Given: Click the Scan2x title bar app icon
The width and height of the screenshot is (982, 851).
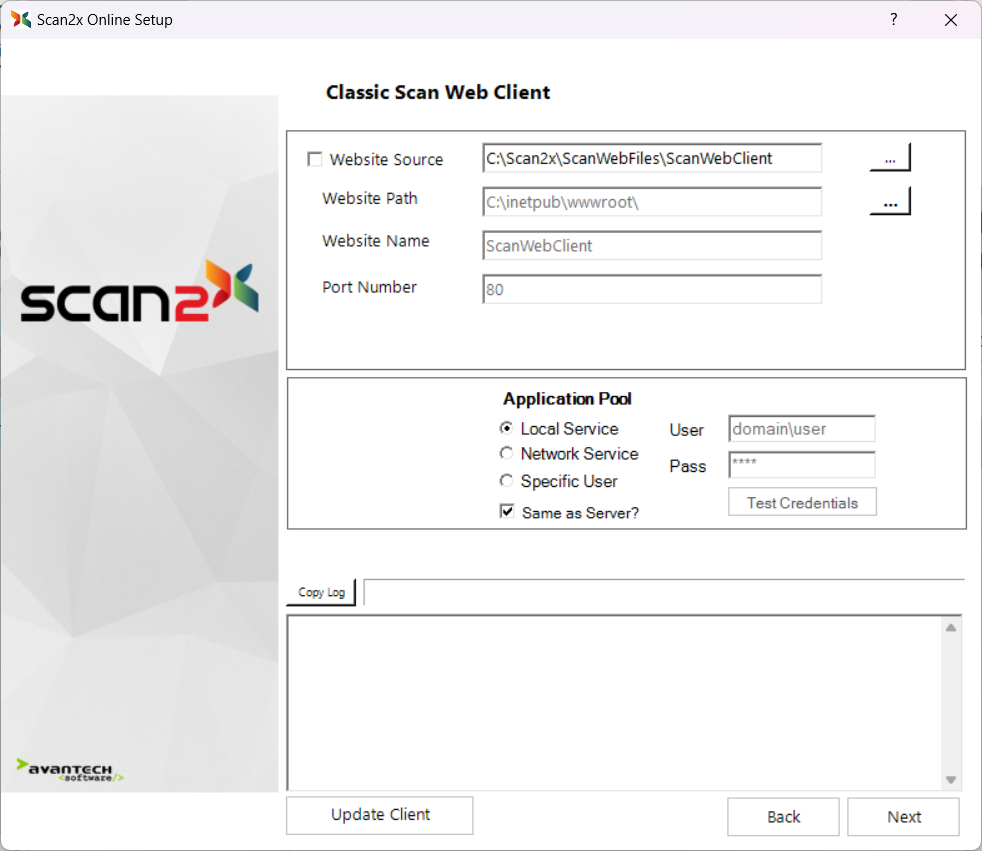Looking at the screenshot, I should coord(21,20).
